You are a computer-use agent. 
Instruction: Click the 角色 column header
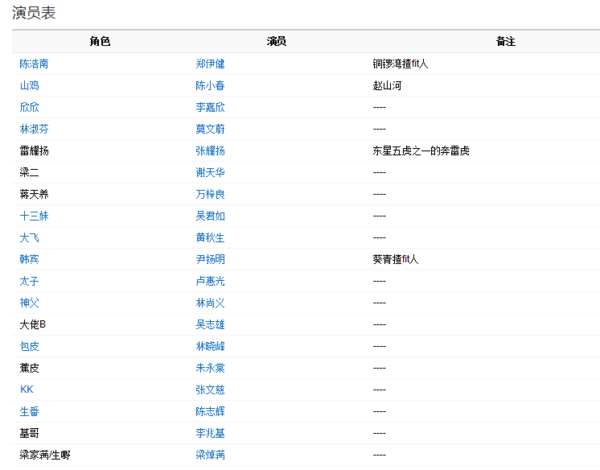[100, 41]
